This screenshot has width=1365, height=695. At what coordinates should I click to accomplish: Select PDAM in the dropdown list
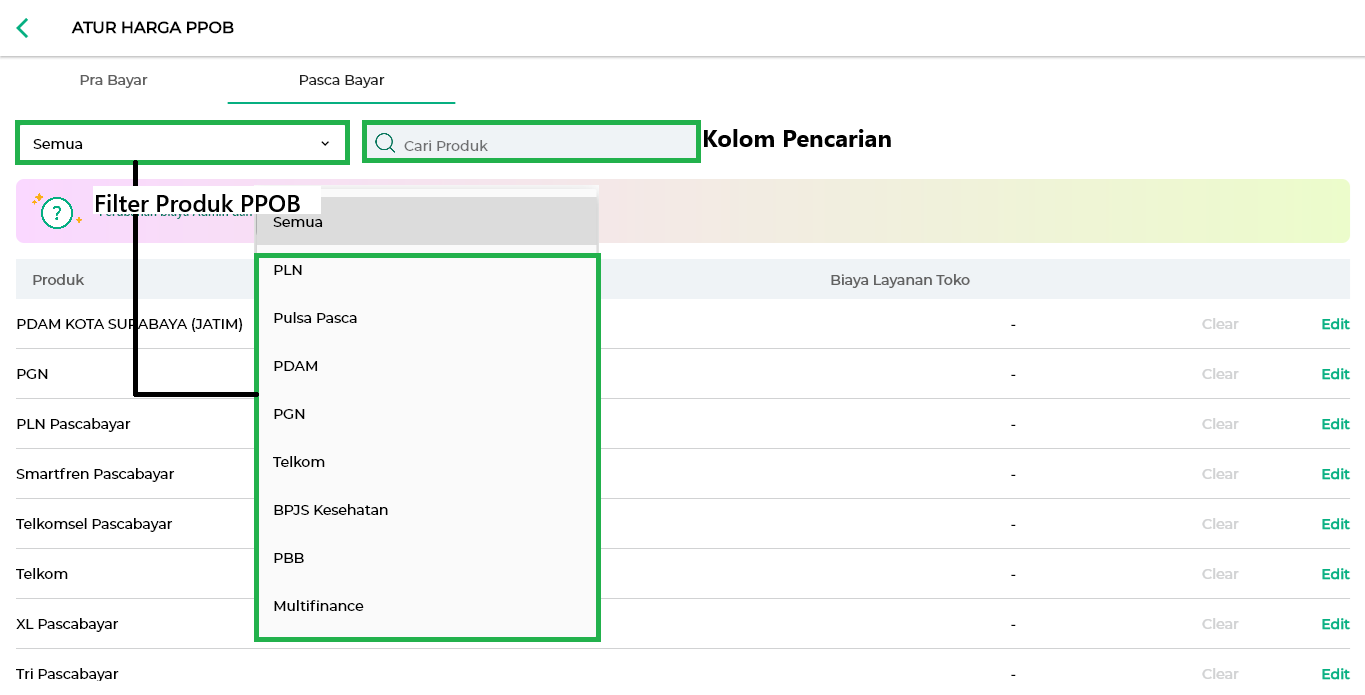(x=427, y=366)
